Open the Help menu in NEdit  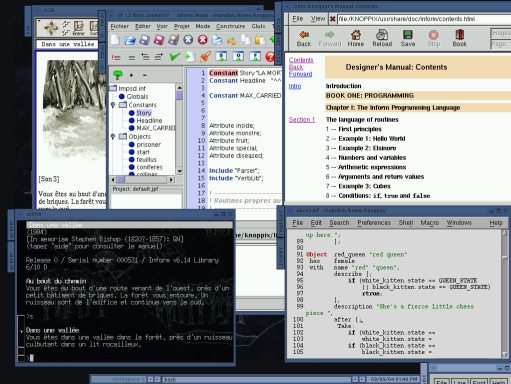point(496,223)
